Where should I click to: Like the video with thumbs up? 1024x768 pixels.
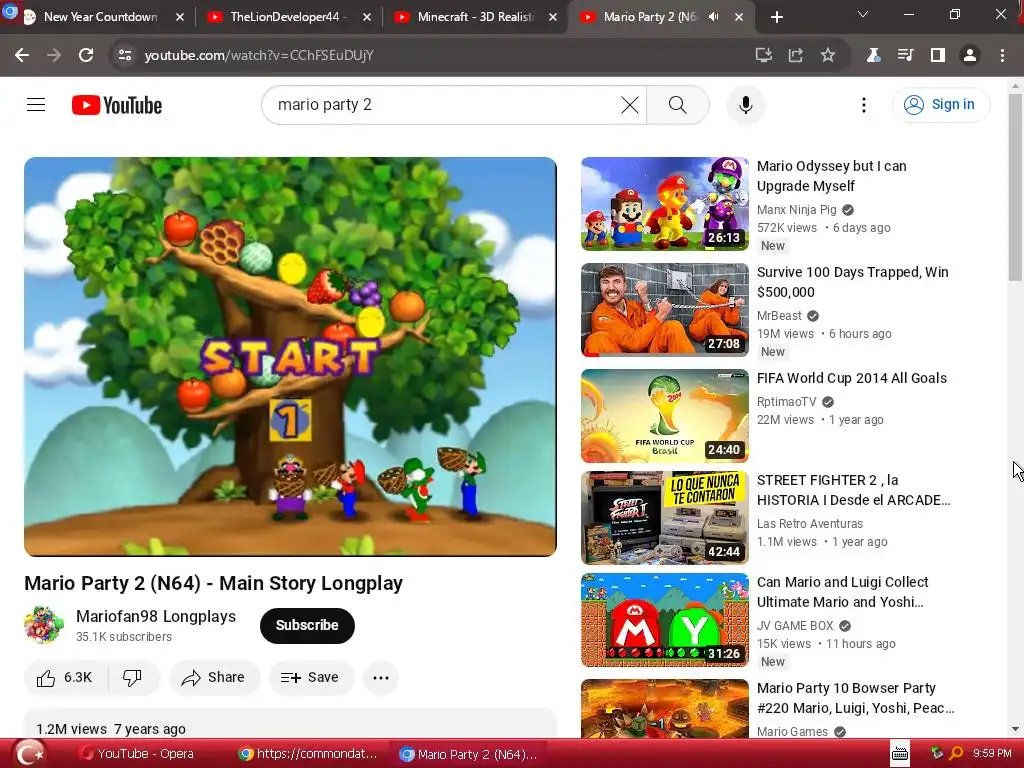(x=64, y=678)
